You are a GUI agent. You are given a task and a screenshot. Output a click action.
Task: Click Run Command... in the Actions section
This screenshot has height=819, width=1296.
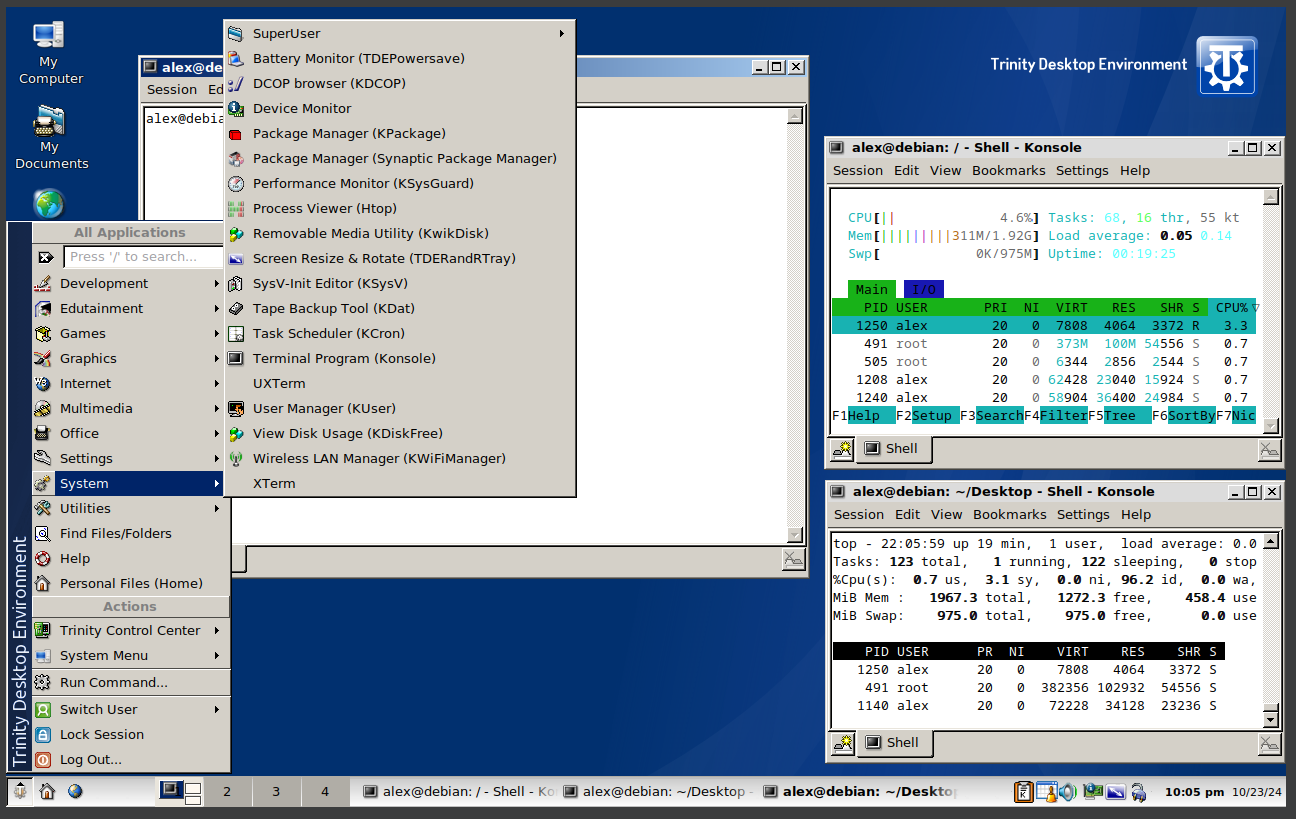(113, 682)
